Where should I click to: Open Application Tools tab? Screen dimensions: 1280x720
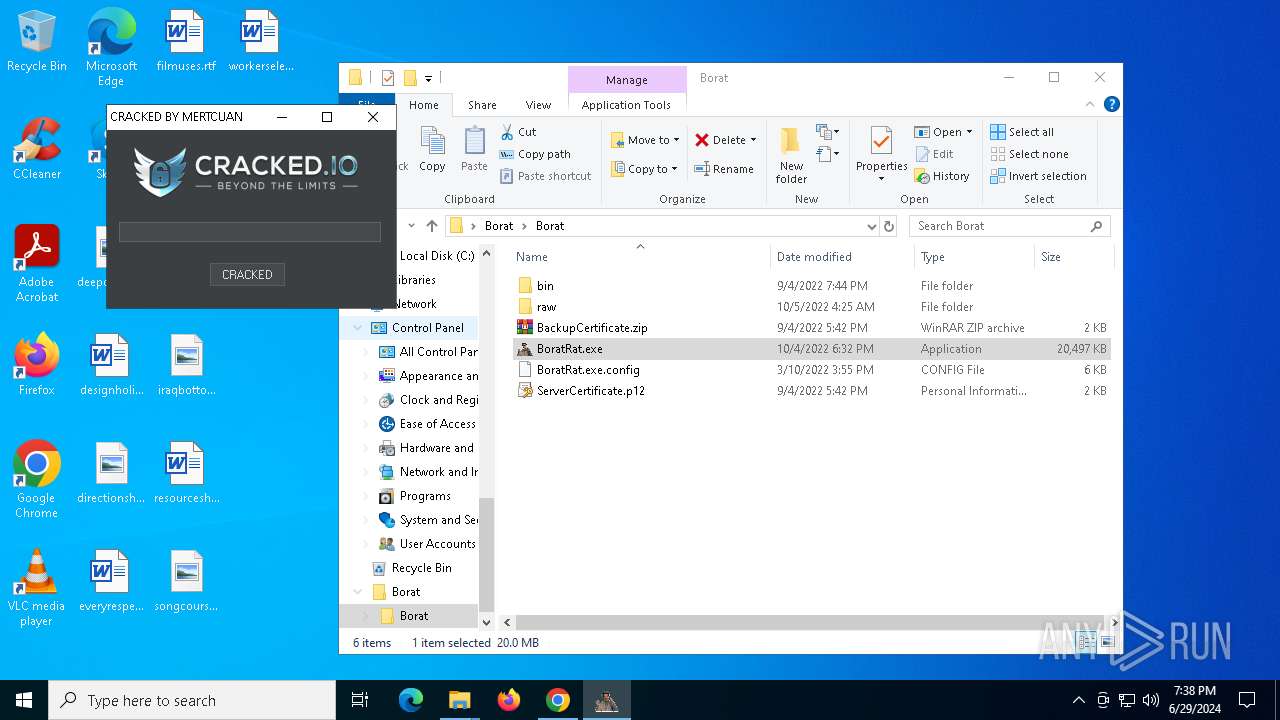click(626, 105)
